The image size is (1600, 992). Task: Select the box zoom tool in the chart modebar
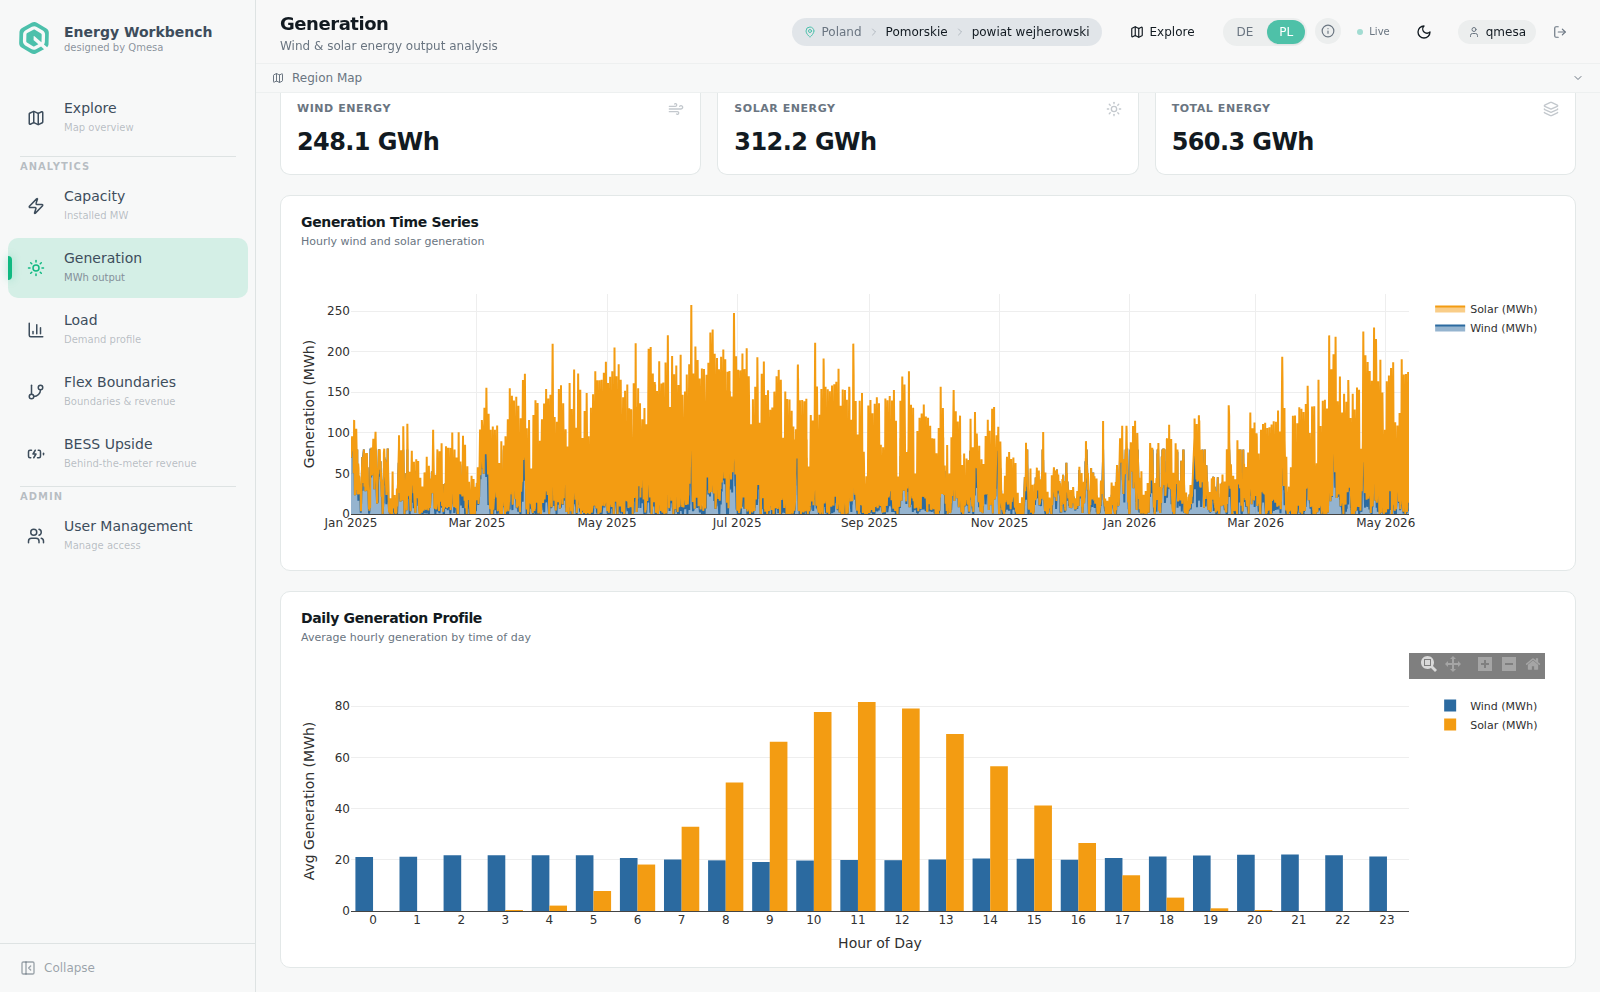tap(1428, 665)
